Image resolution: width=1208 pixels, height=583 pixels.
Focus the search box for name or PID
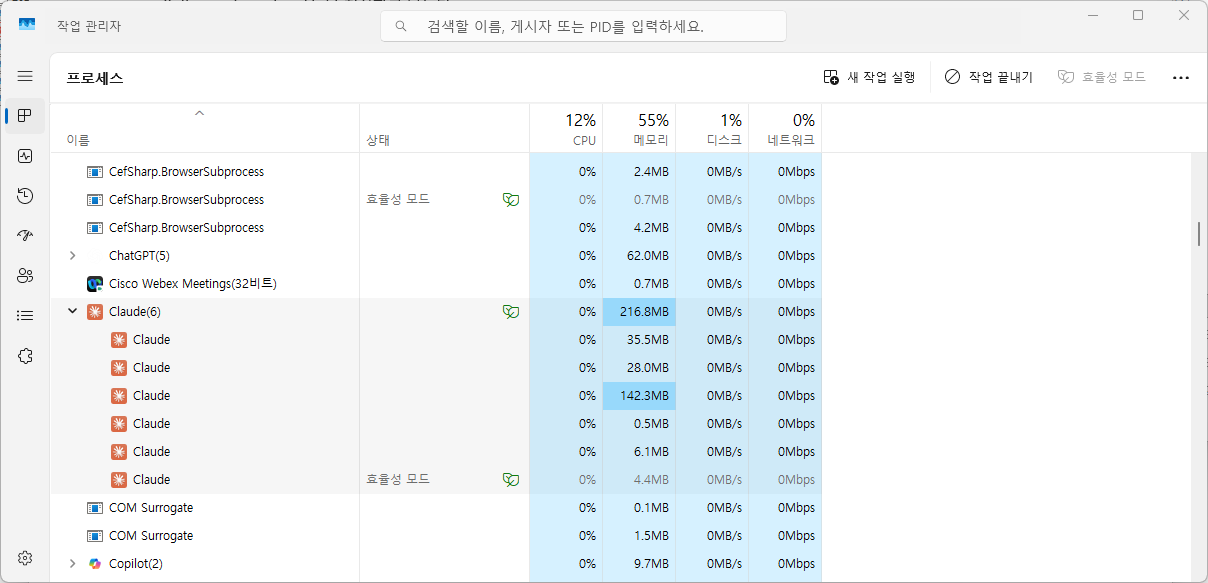[583, 26]
